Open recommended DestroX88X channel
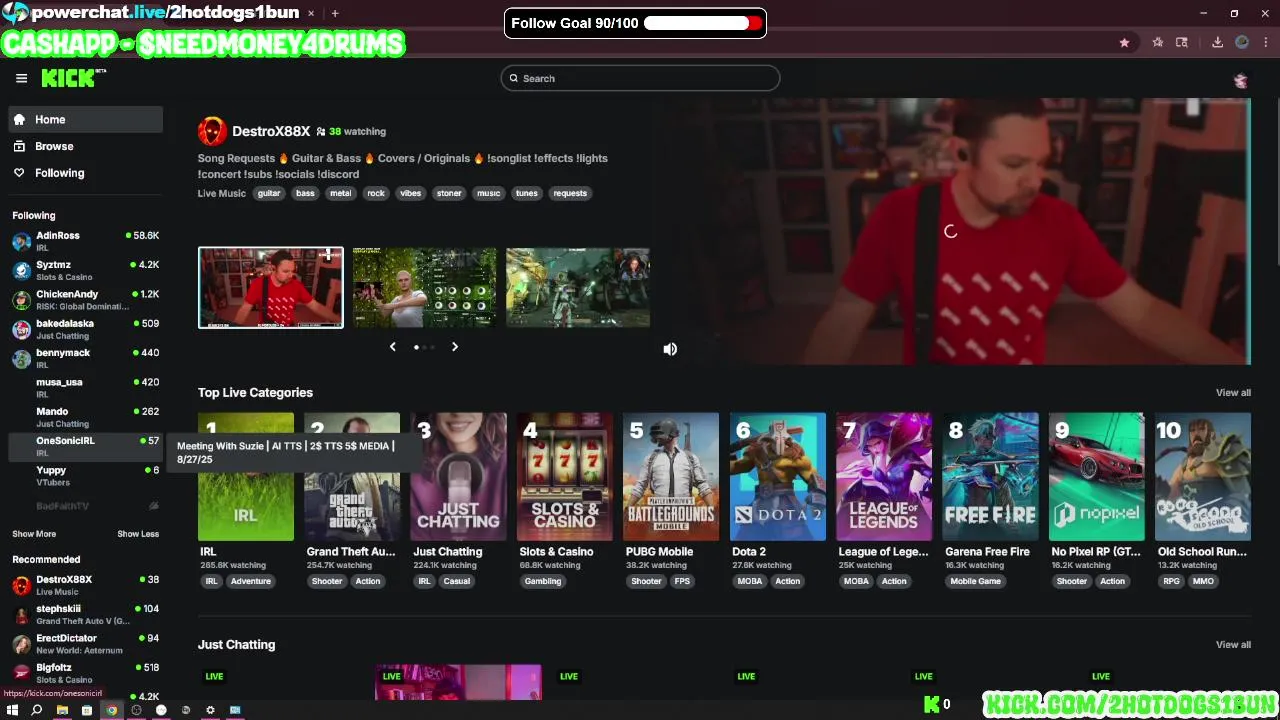 [85, 585]
